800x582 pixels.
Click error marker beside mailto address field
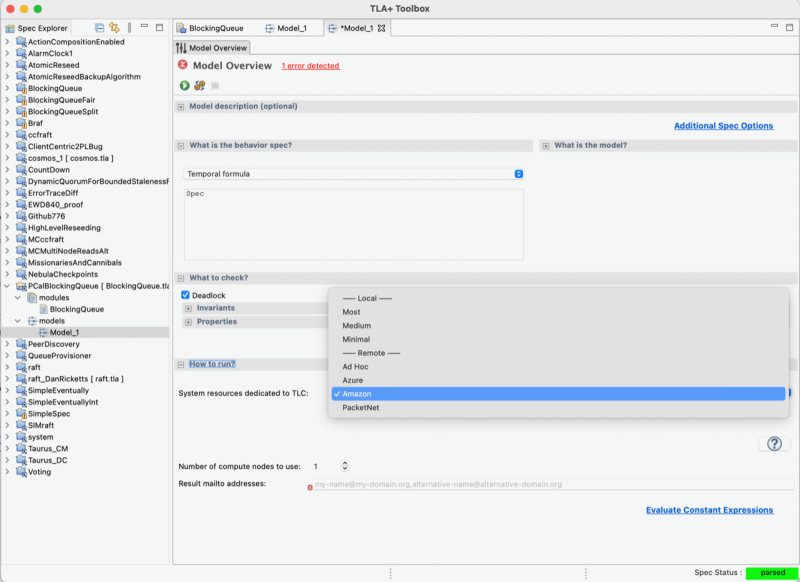tap(310, 488)
